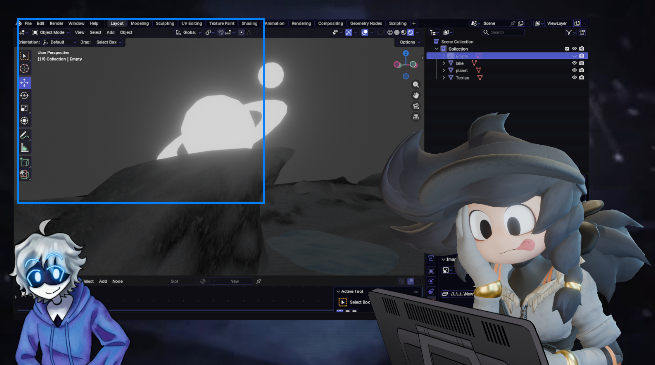Open the File menu

point(28,23)
